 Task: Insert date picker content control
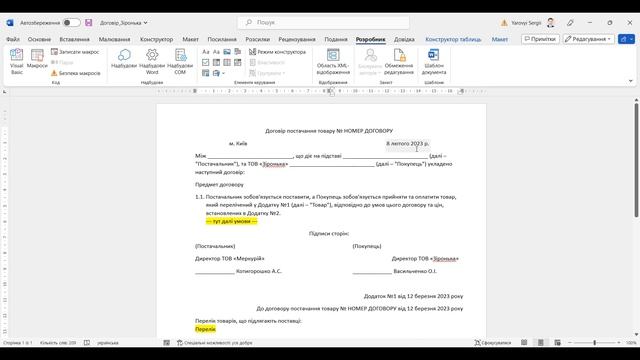pyautogui.click(x=238, y=62)
